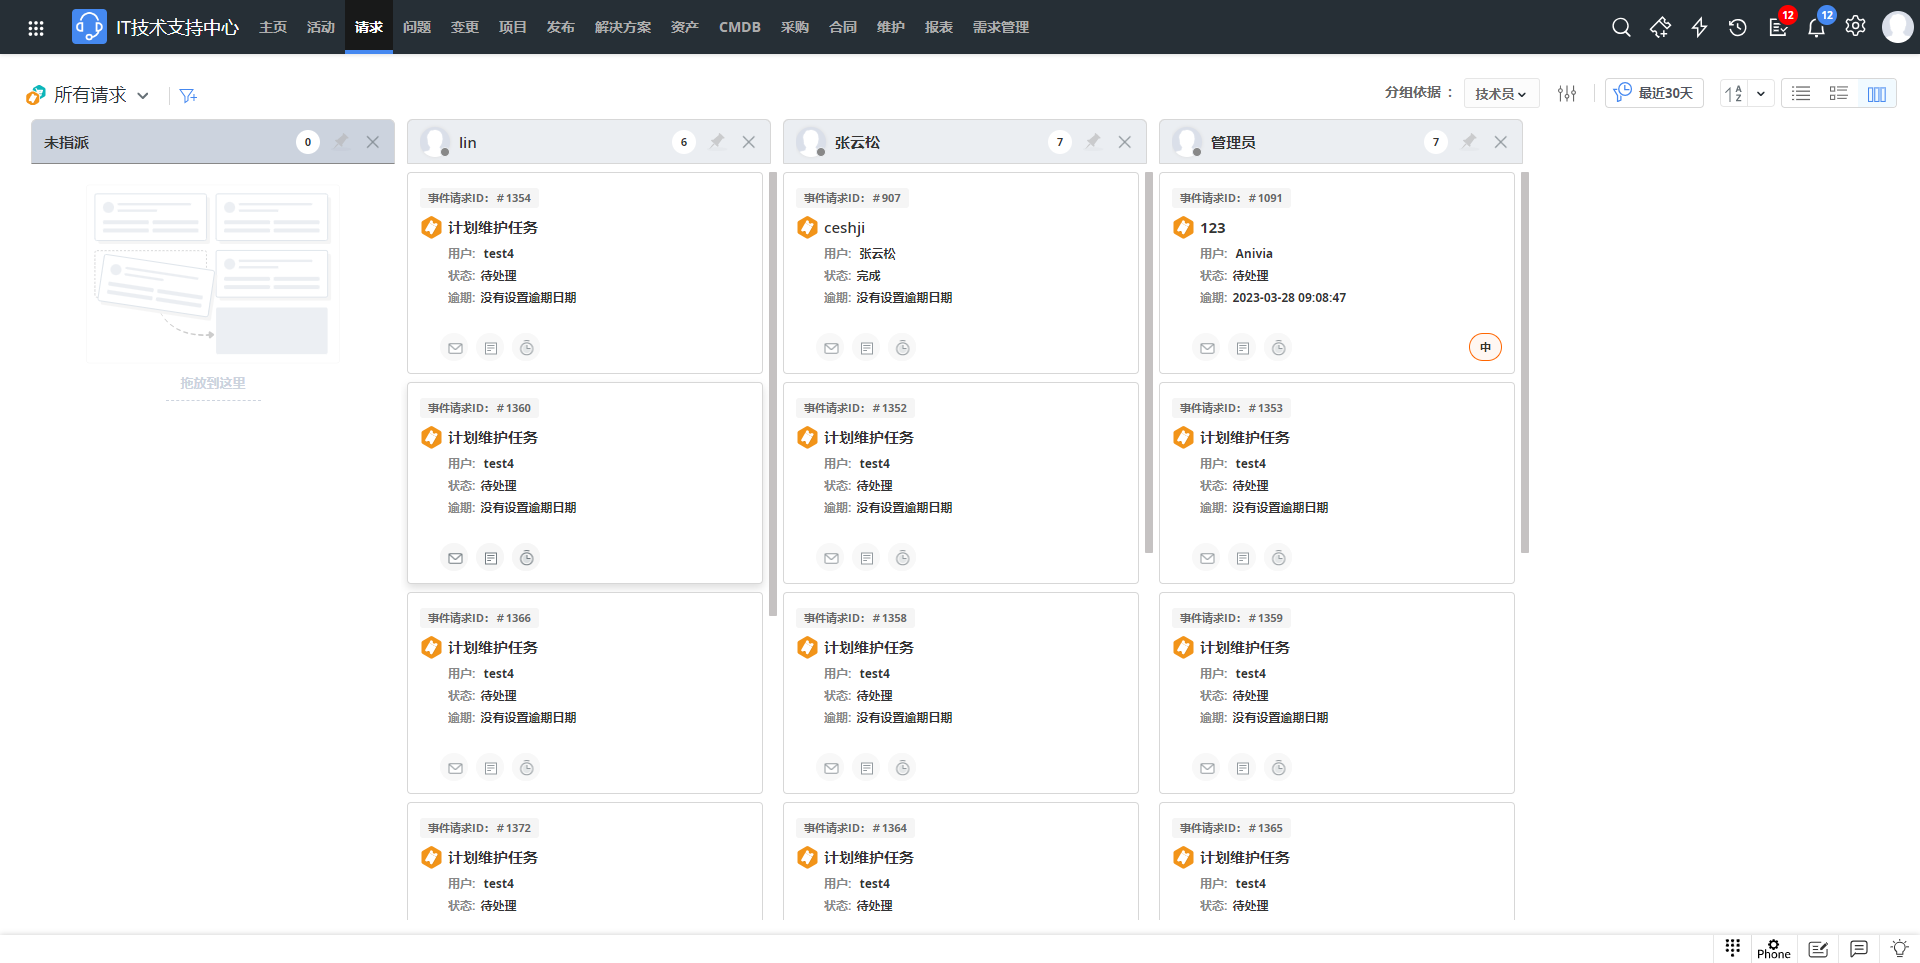This screenshot has height=963, width=1920.
Task: Click the lin column scrollbar
Action: tap(773, 394)
